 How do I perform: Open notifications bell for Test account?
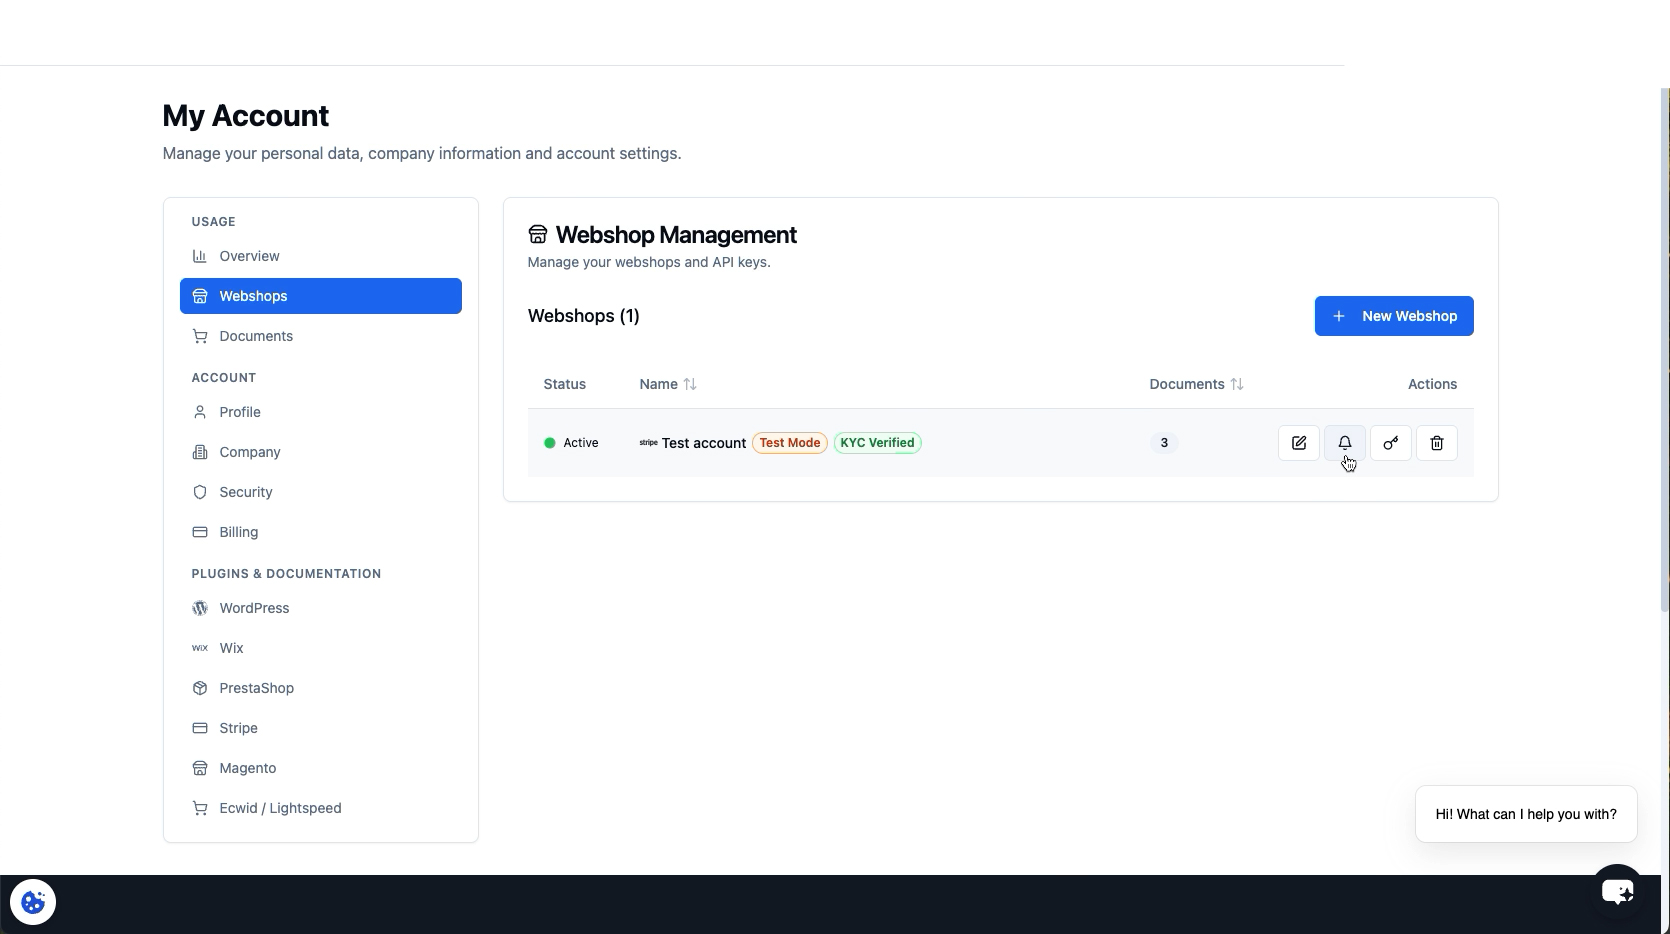click(x=1344, y=443)
